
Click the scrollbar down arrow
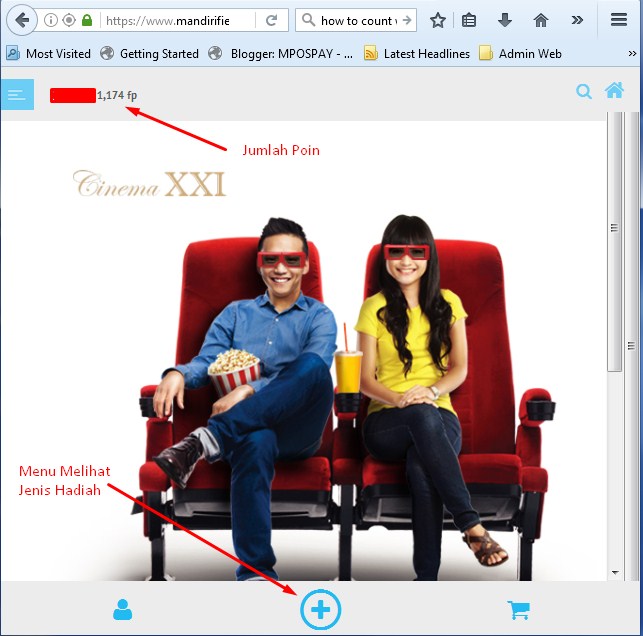pyautogui.click(x=615, y=572)
